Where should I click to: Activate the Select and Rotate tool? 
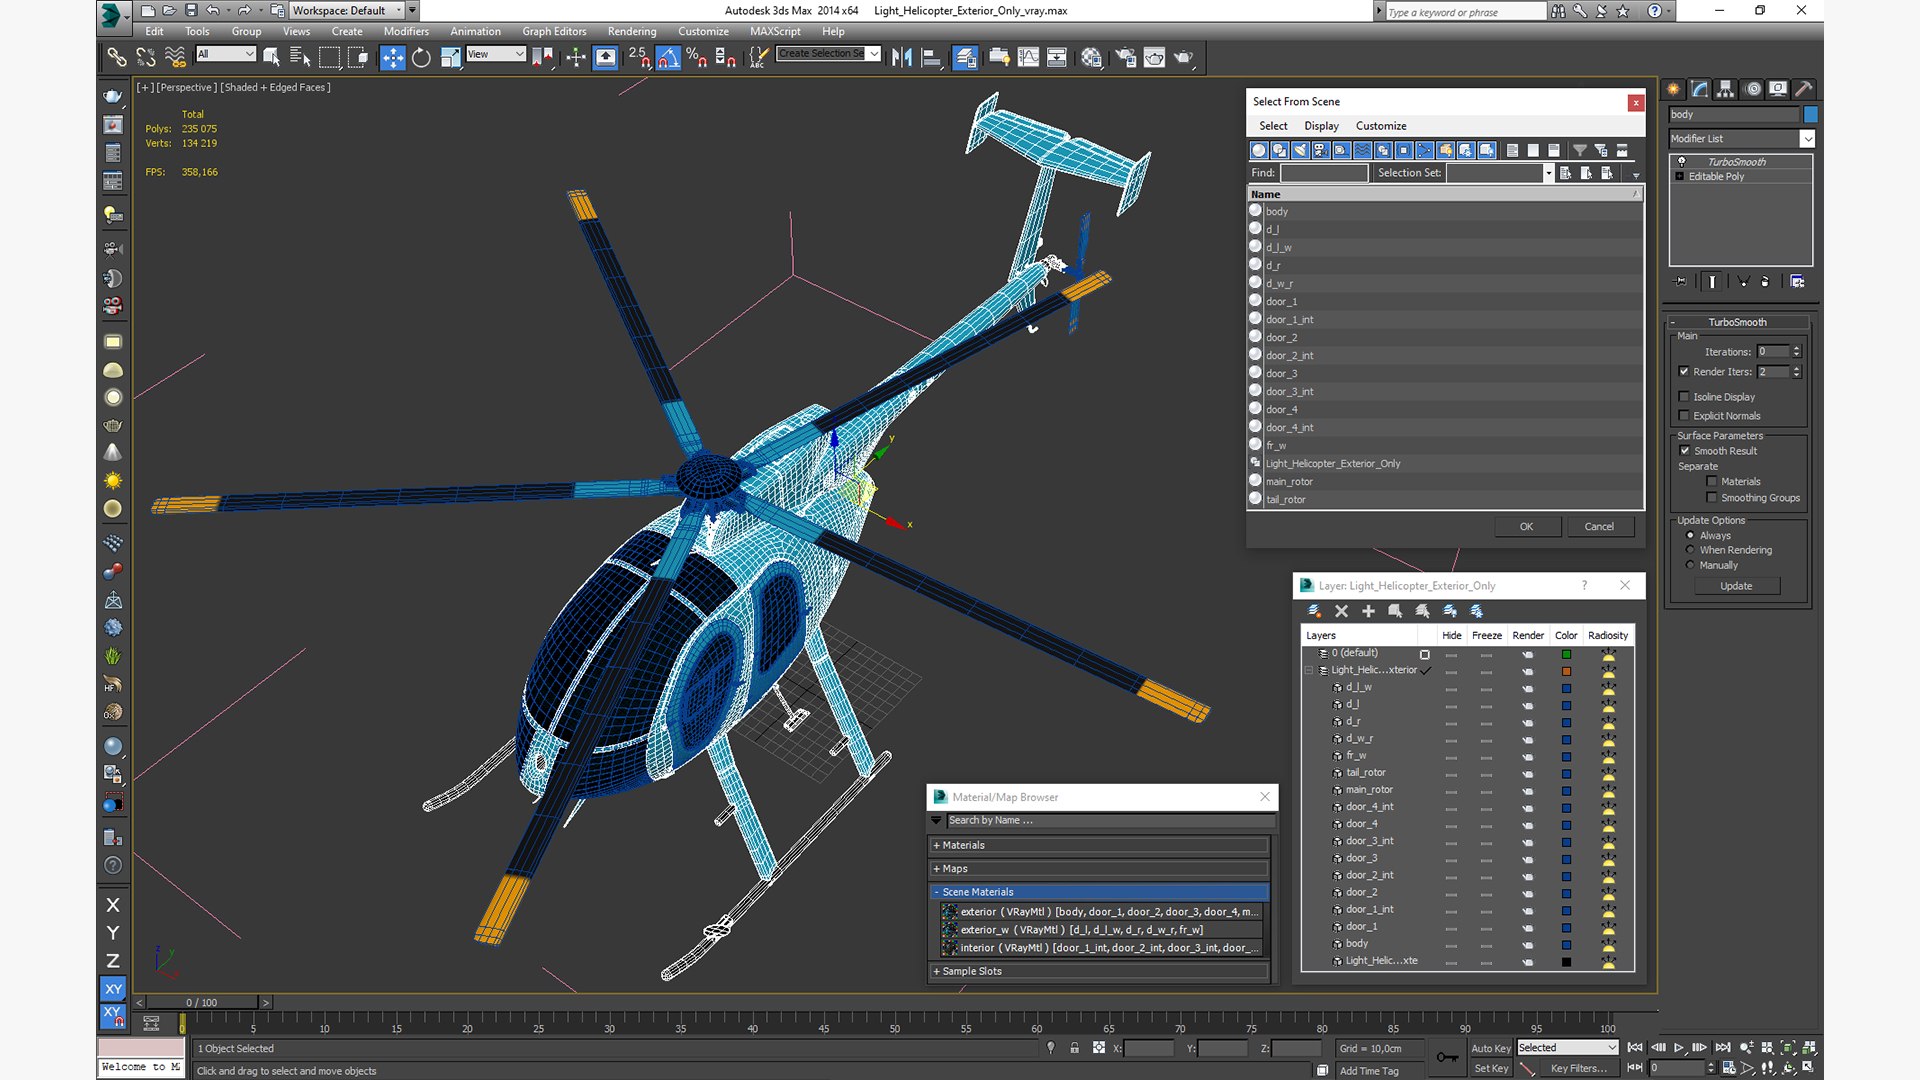point(421,57)
